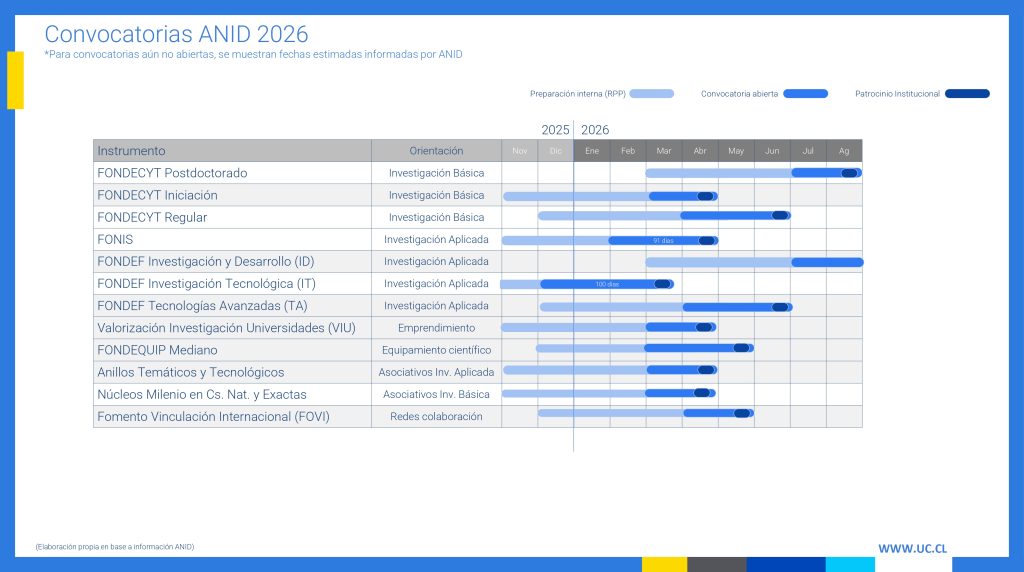Click Fomento Vinculación Internacional (FOVI) row label

[x=213, y=416]
